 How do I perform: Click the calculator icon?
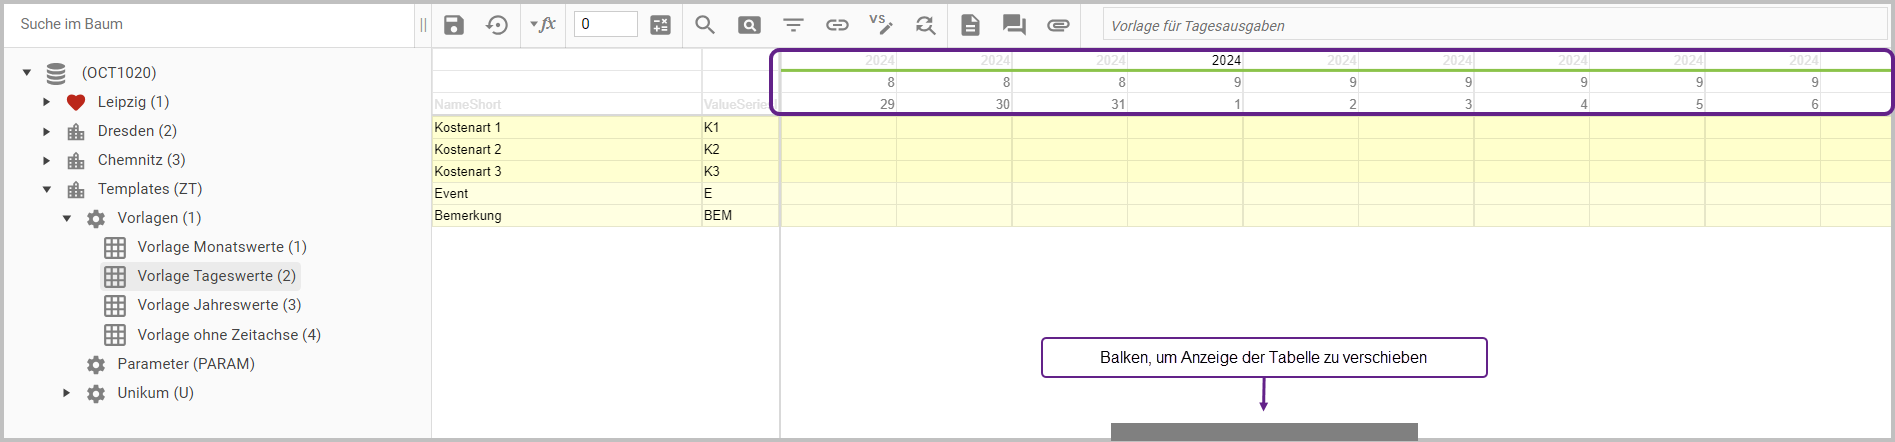(661, 25)
